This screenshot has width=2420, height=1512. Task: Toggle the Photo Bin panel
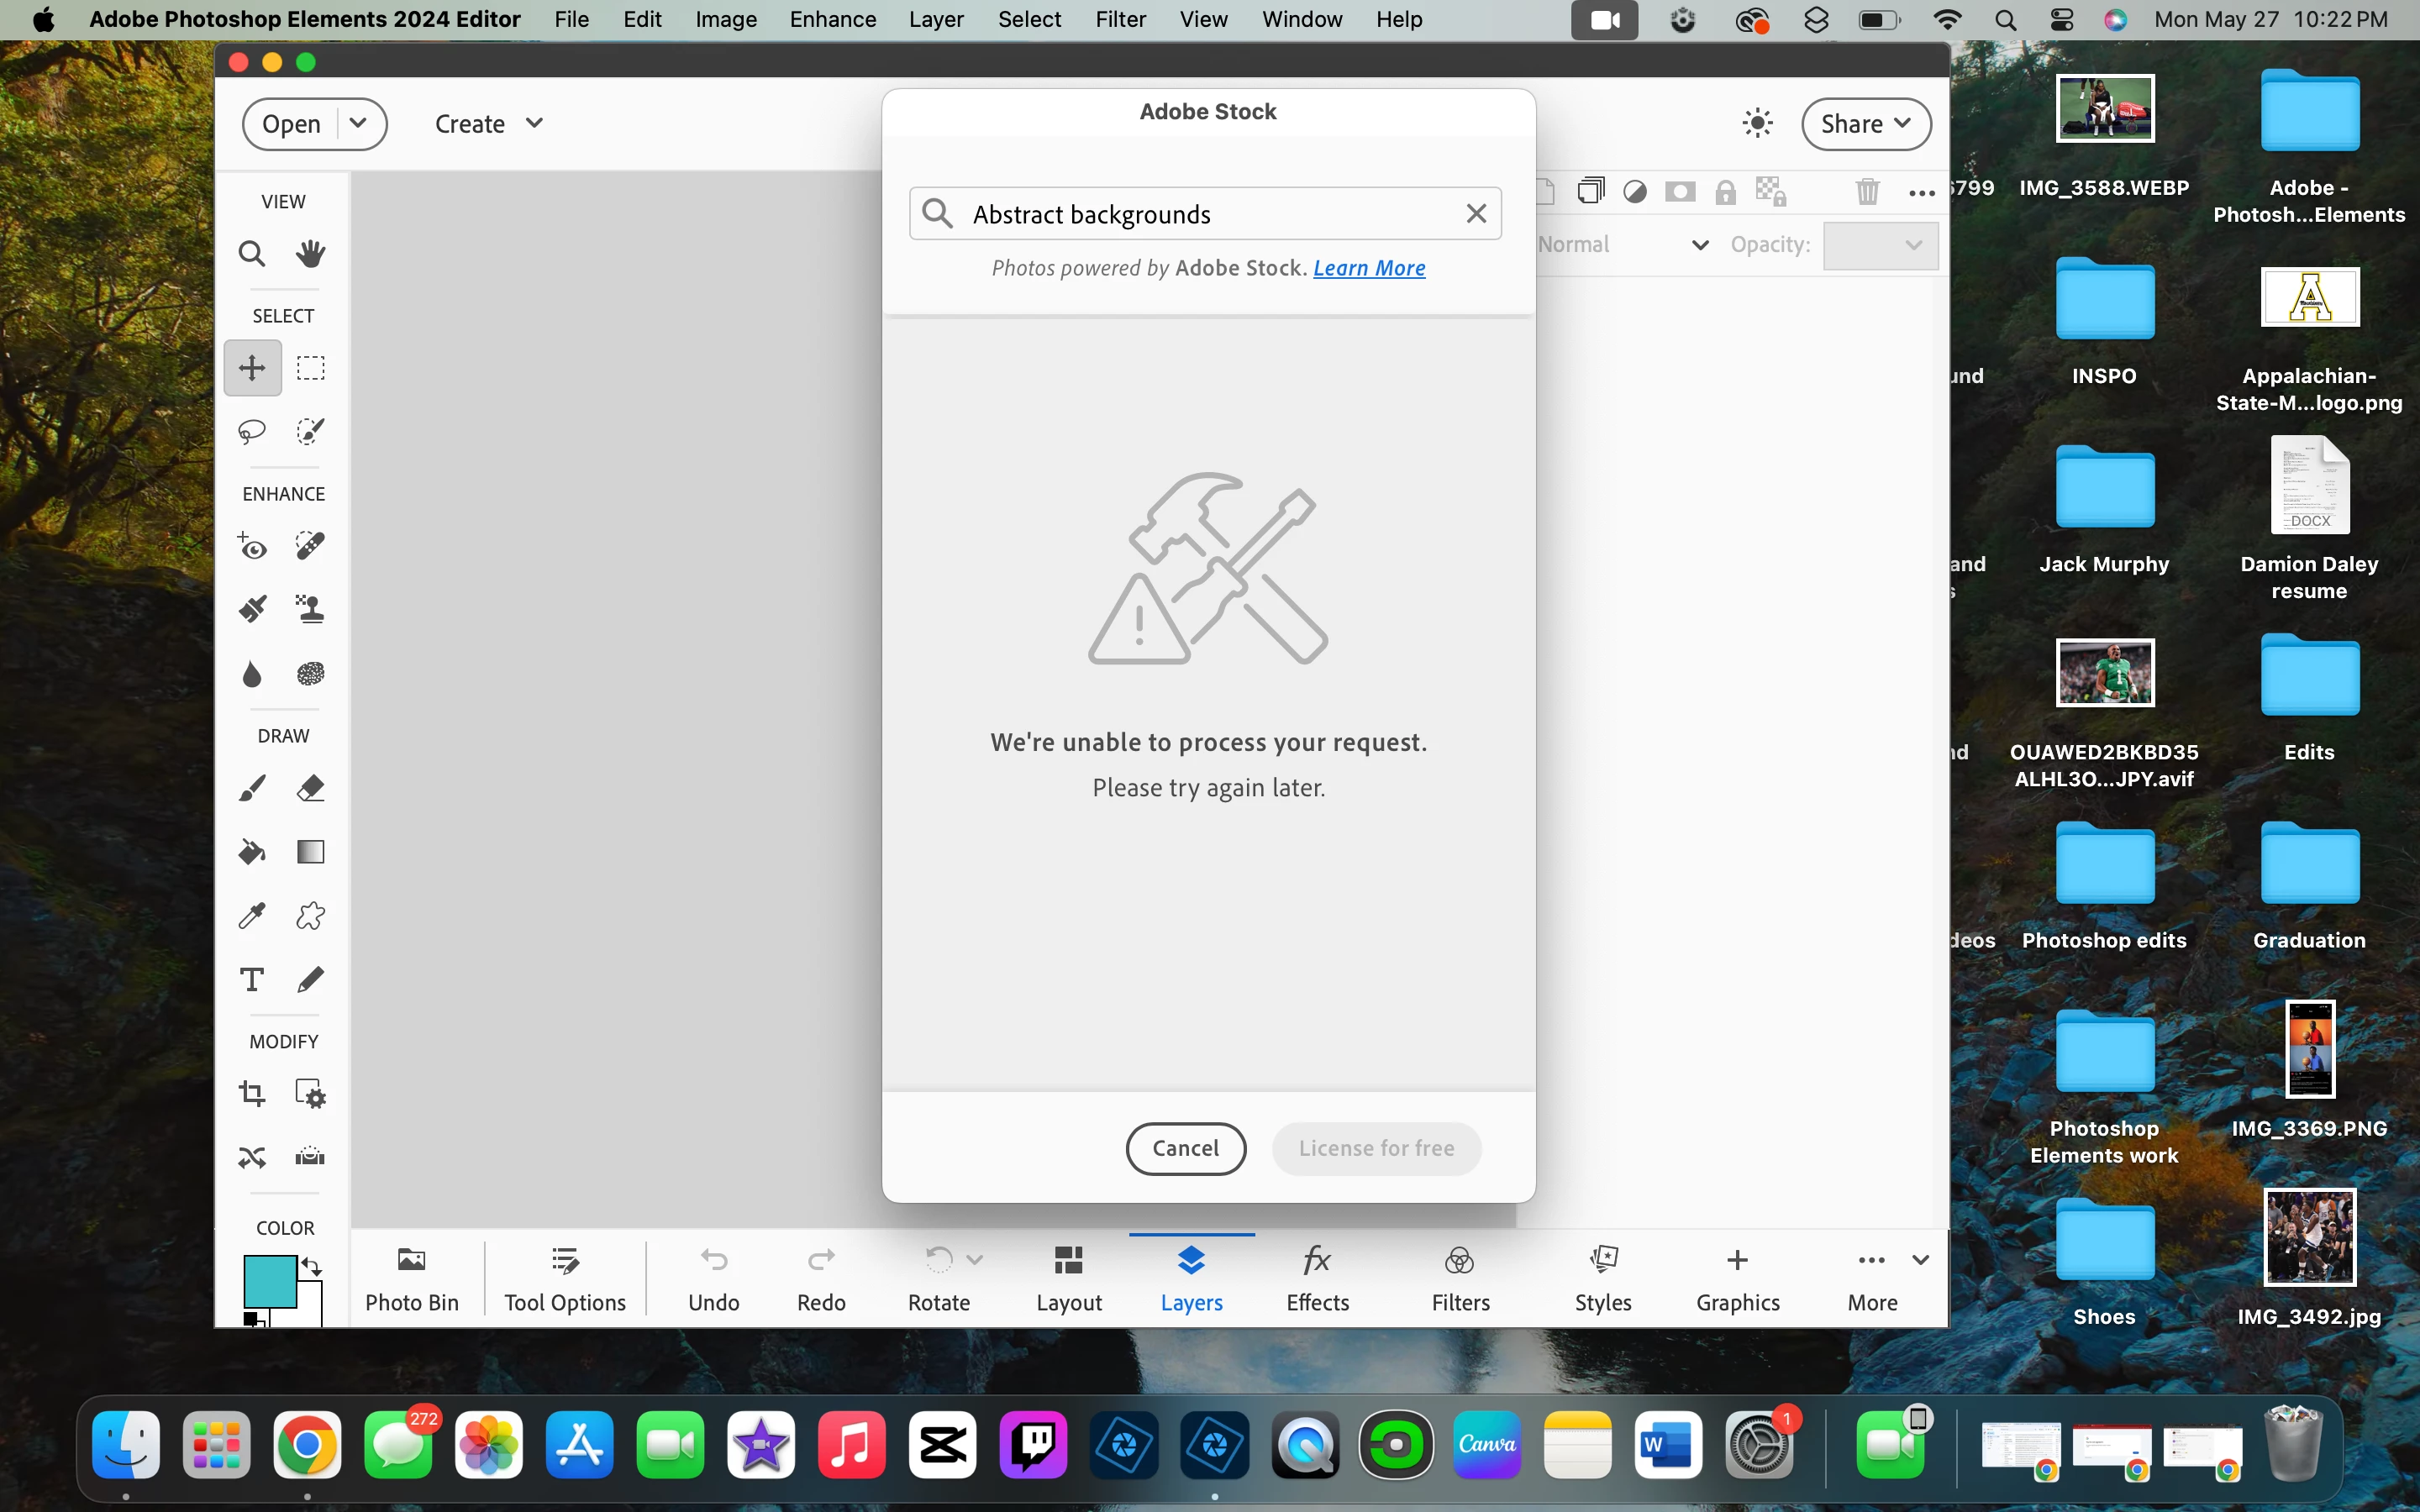(x=412, y=1279)
